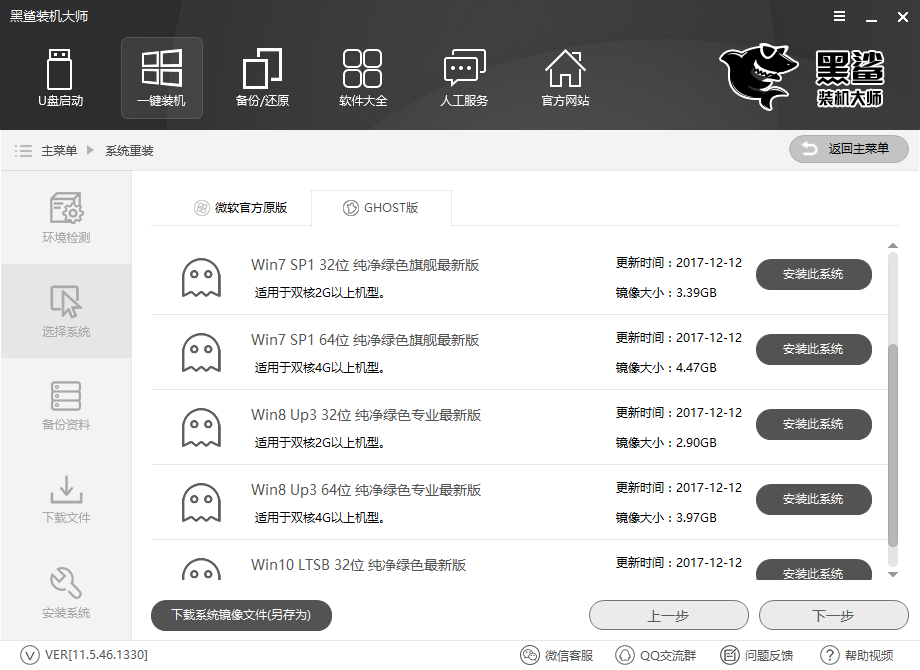
Task: Open the hamburger menu
Action: (x=838, y=16)
